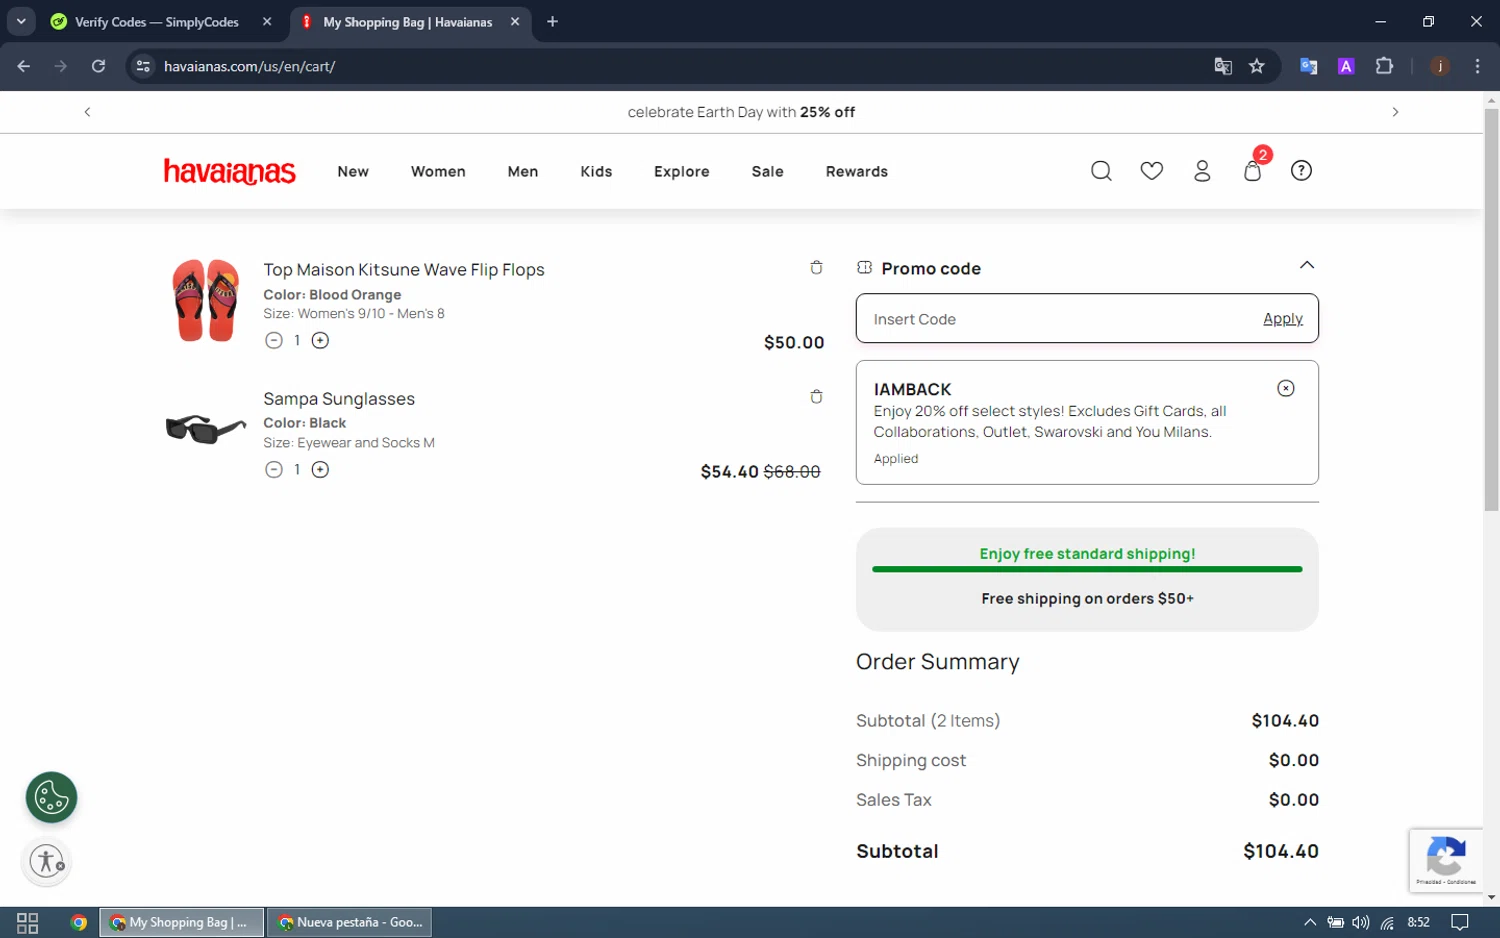
Task: Open a new browser tab
Action: (x=552, y=21)
